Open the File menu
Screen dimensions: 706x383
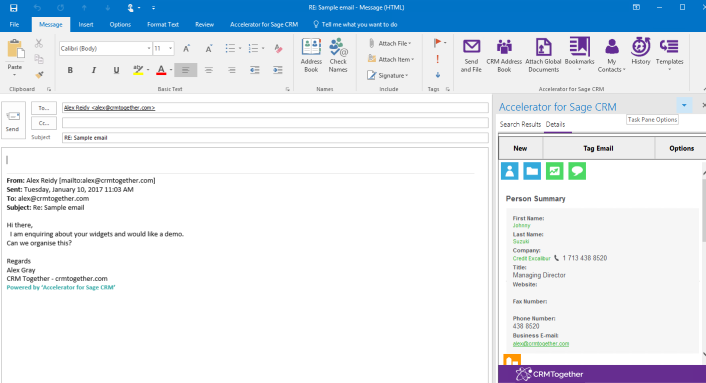[x=14, y=24]
